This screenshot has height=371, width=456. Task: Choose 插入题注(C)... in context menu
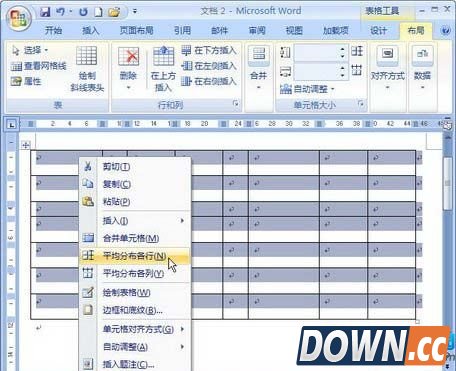click(x=135, y=364)
